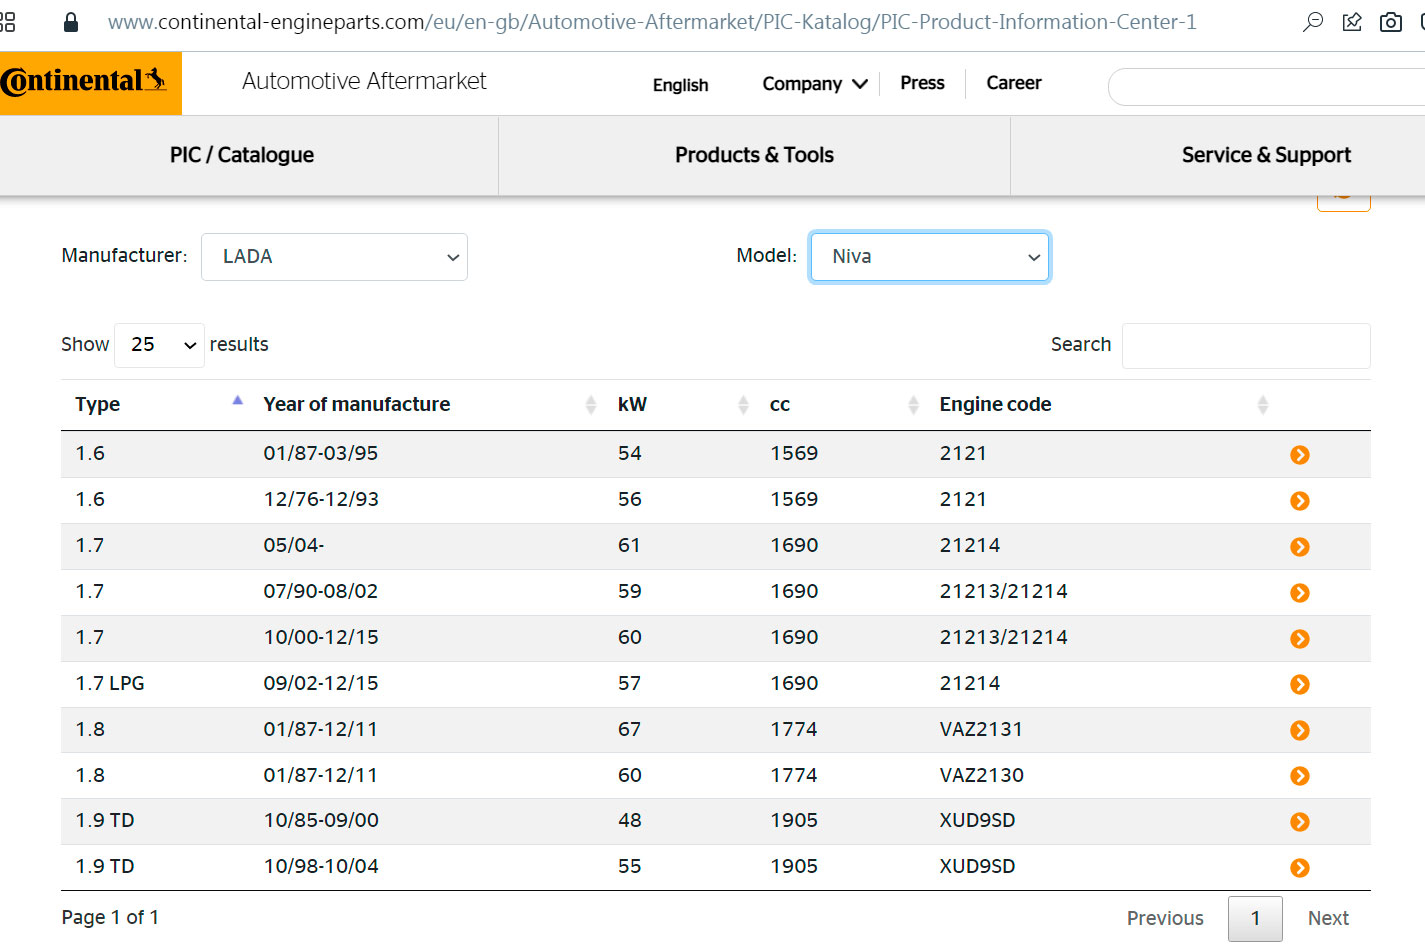This screenshot has height=950, width=1425.
Task: Click the browser screenshot camera icon
Action: (1390, 22)
